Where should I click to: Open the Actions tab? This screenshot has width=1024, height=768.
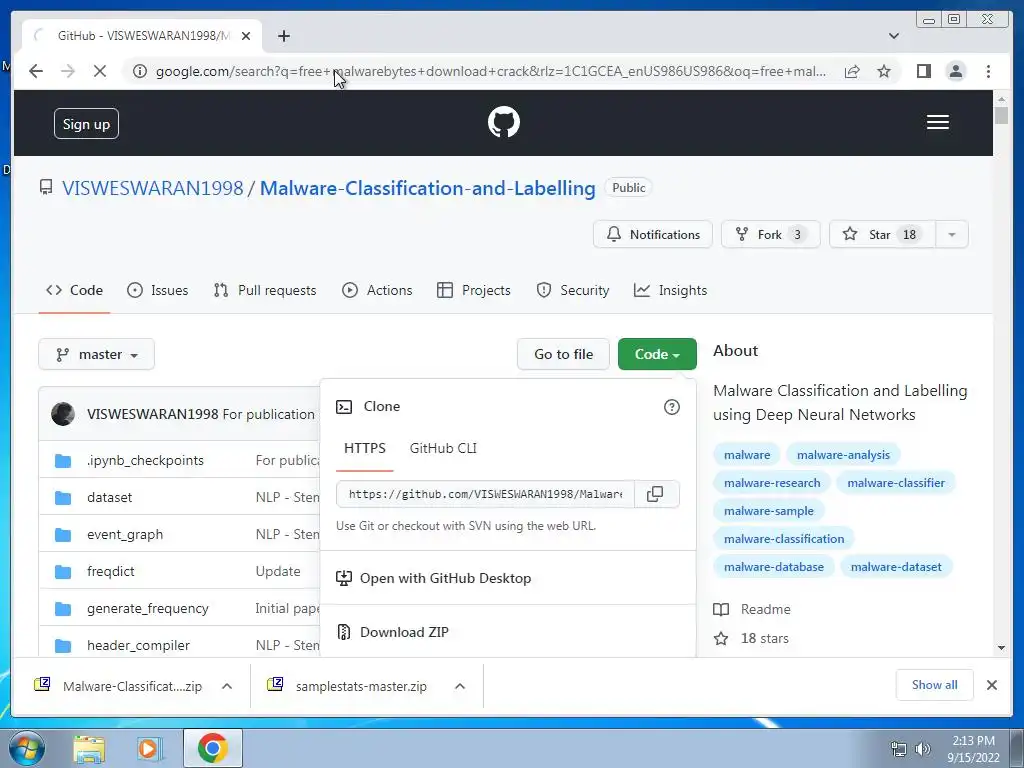click(x=377, y=291)
